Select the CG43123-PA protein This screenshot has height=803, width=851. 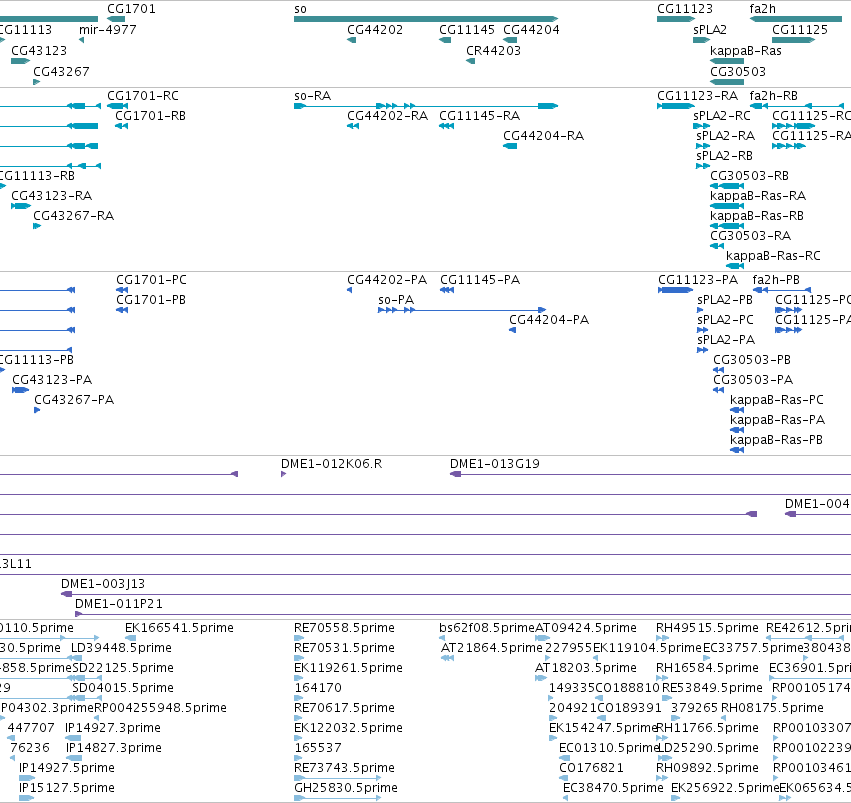click(21, 390)
